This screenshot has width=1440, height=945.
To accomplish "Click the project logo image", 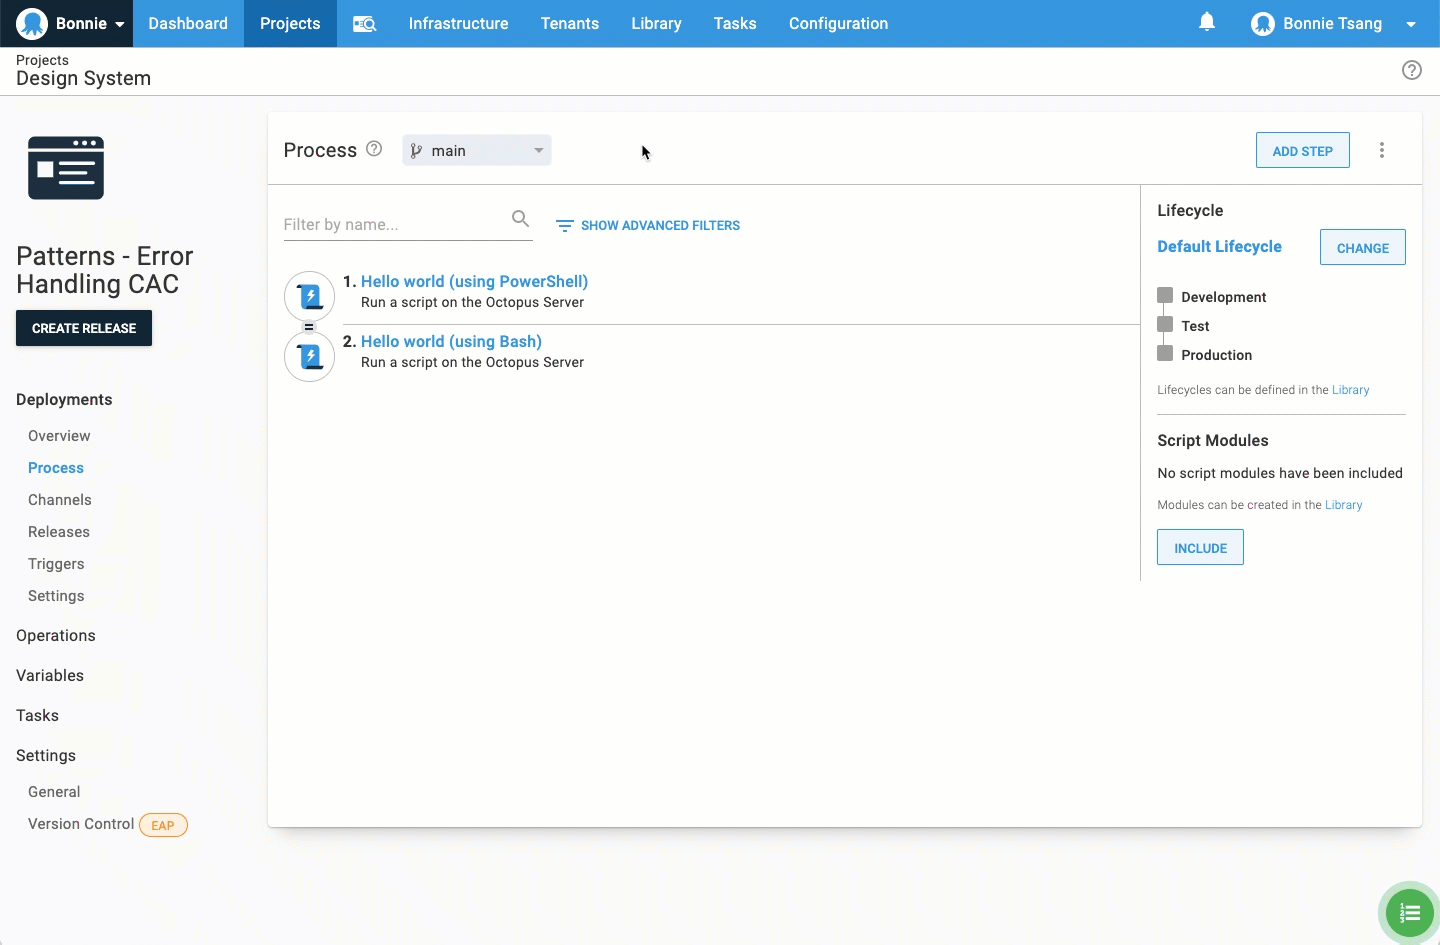I will tap(66, 168).
